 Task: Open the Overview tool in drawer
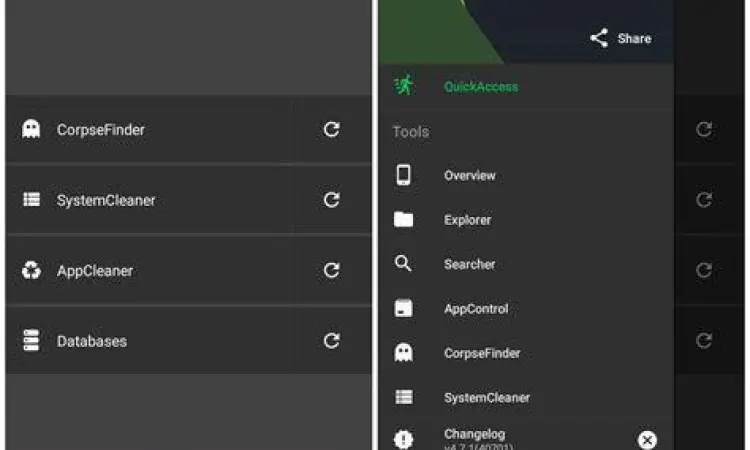[470, 176]
